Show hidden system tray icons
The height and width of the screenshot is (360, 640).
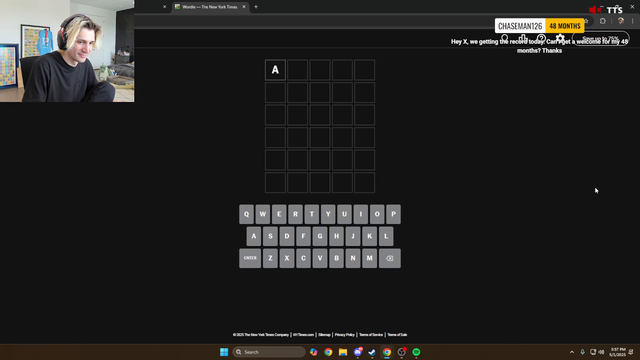(x=572, y=352)
